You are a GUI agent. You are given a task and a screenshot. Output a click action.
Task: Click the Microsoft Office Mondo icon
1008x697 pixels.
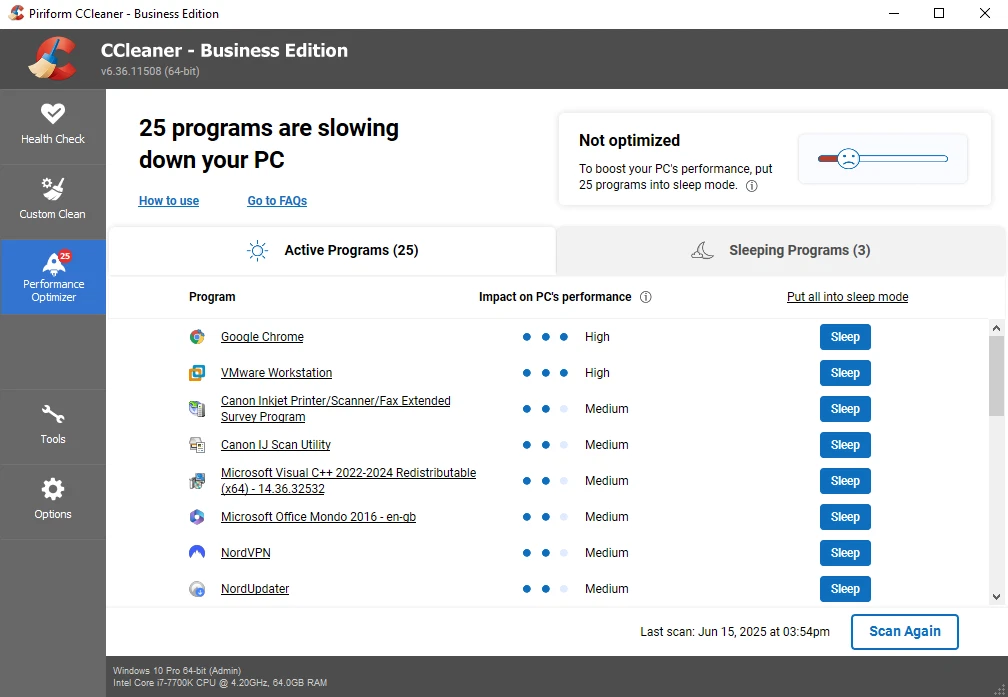coord(197,517)
